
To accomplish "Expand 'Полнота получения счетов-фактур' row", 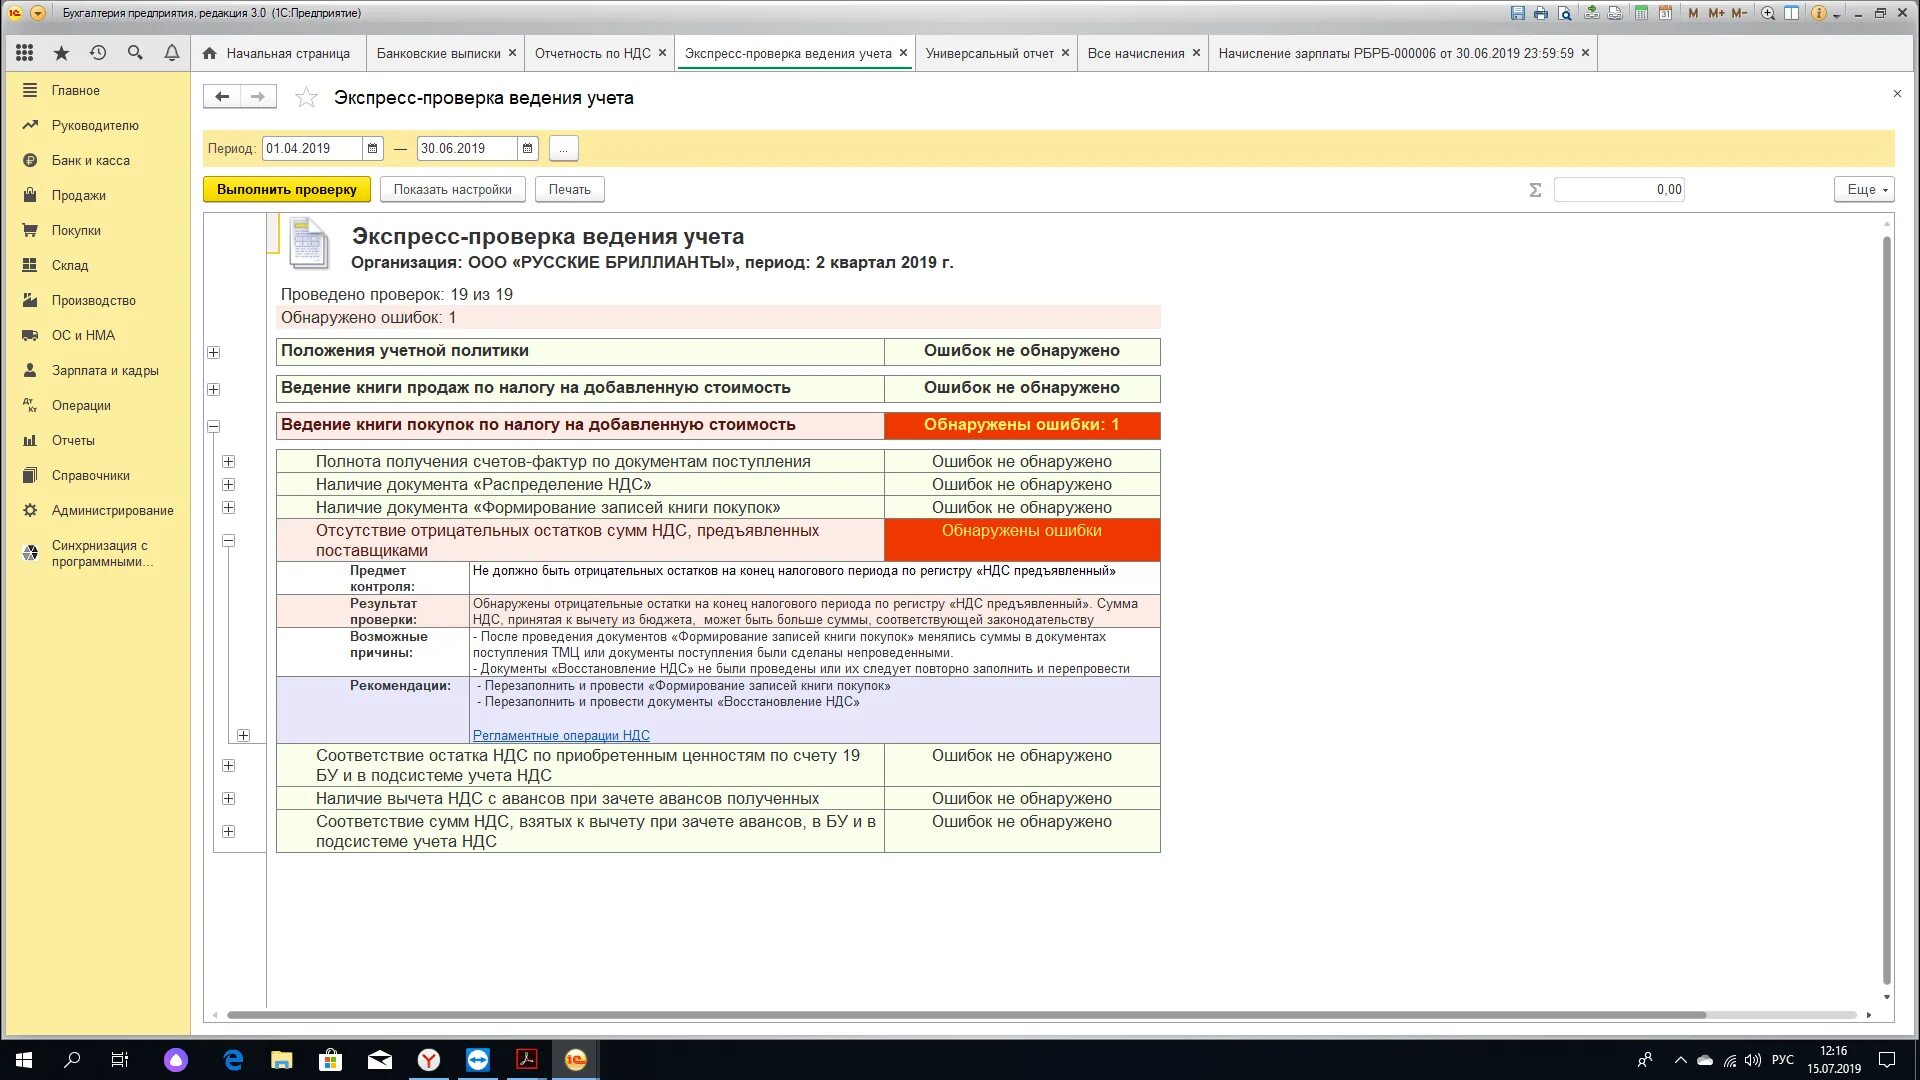I will point(228,461).
